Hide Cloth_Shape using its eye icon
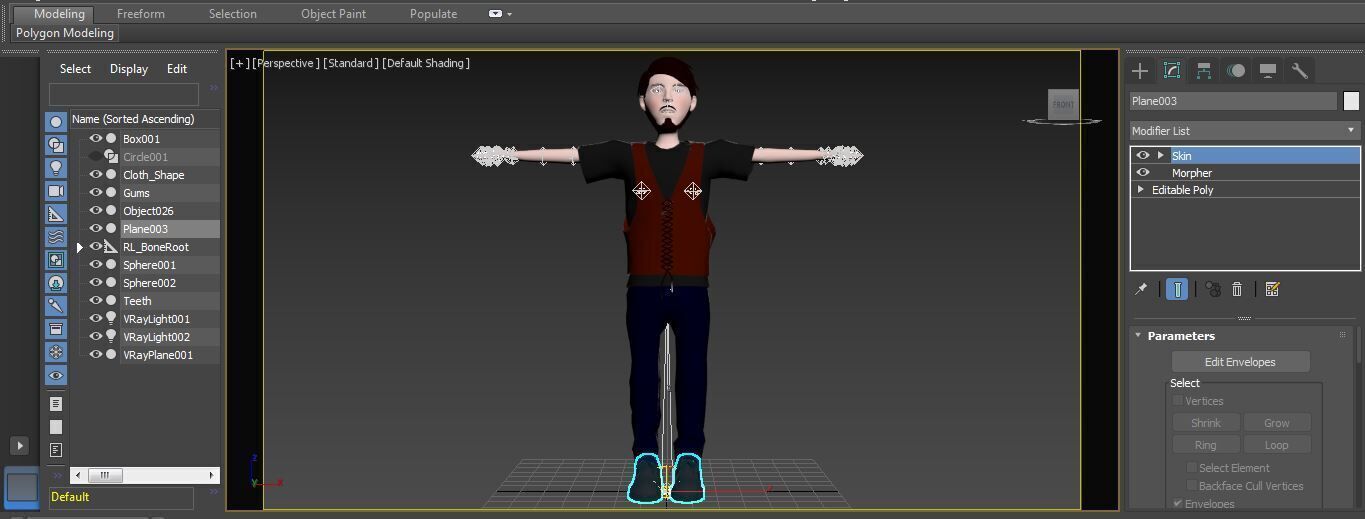Screen dimensions: 1365x519 pos(96,175)
